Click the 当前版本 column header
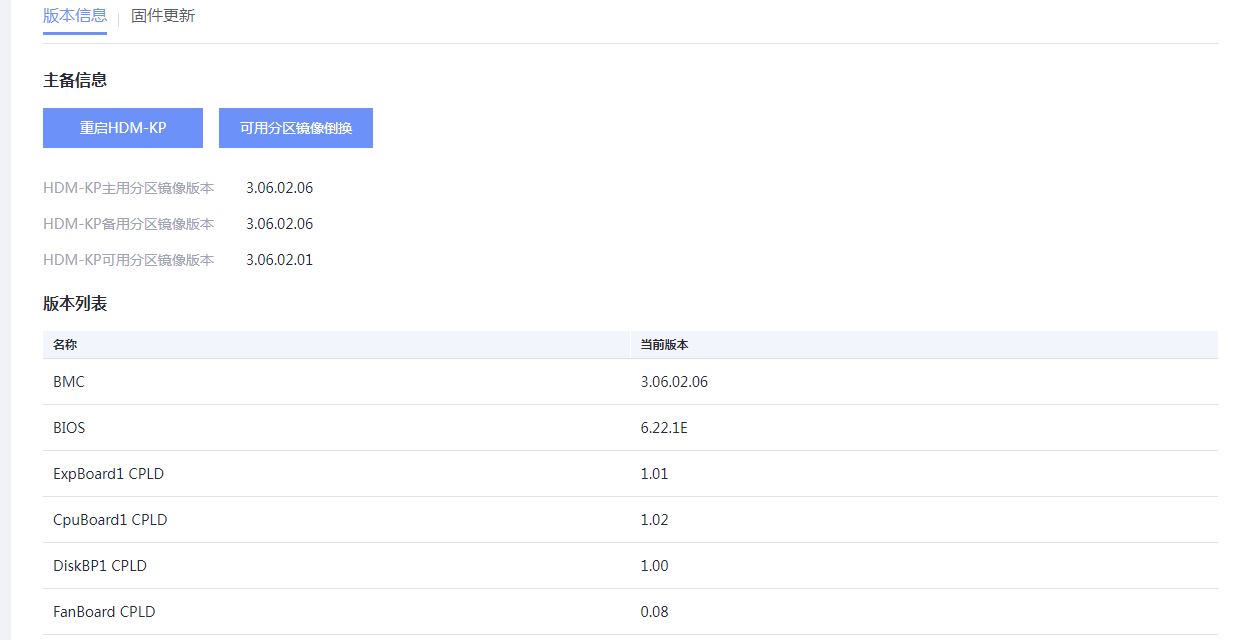The width and height of the screenshot is (1250, 640). pyautogui.click(x=664, y=344)
